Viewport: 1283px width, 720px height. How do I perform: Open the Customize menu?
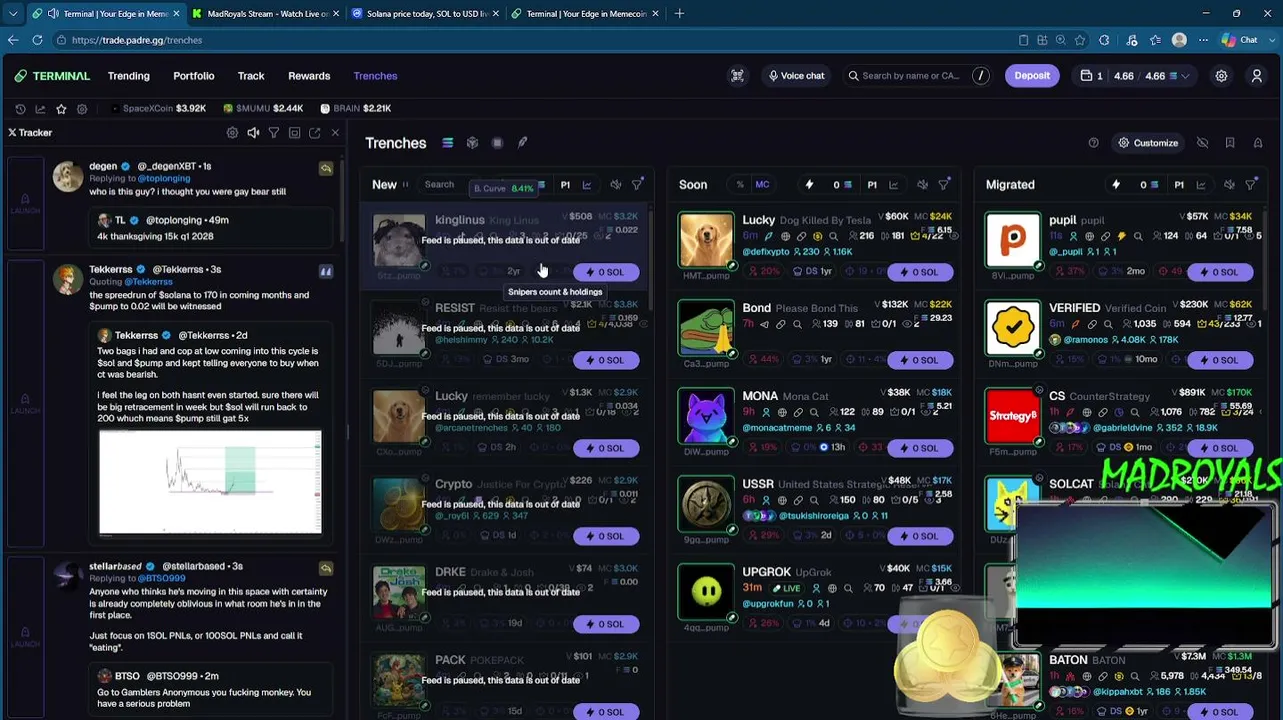[1148, 143]
